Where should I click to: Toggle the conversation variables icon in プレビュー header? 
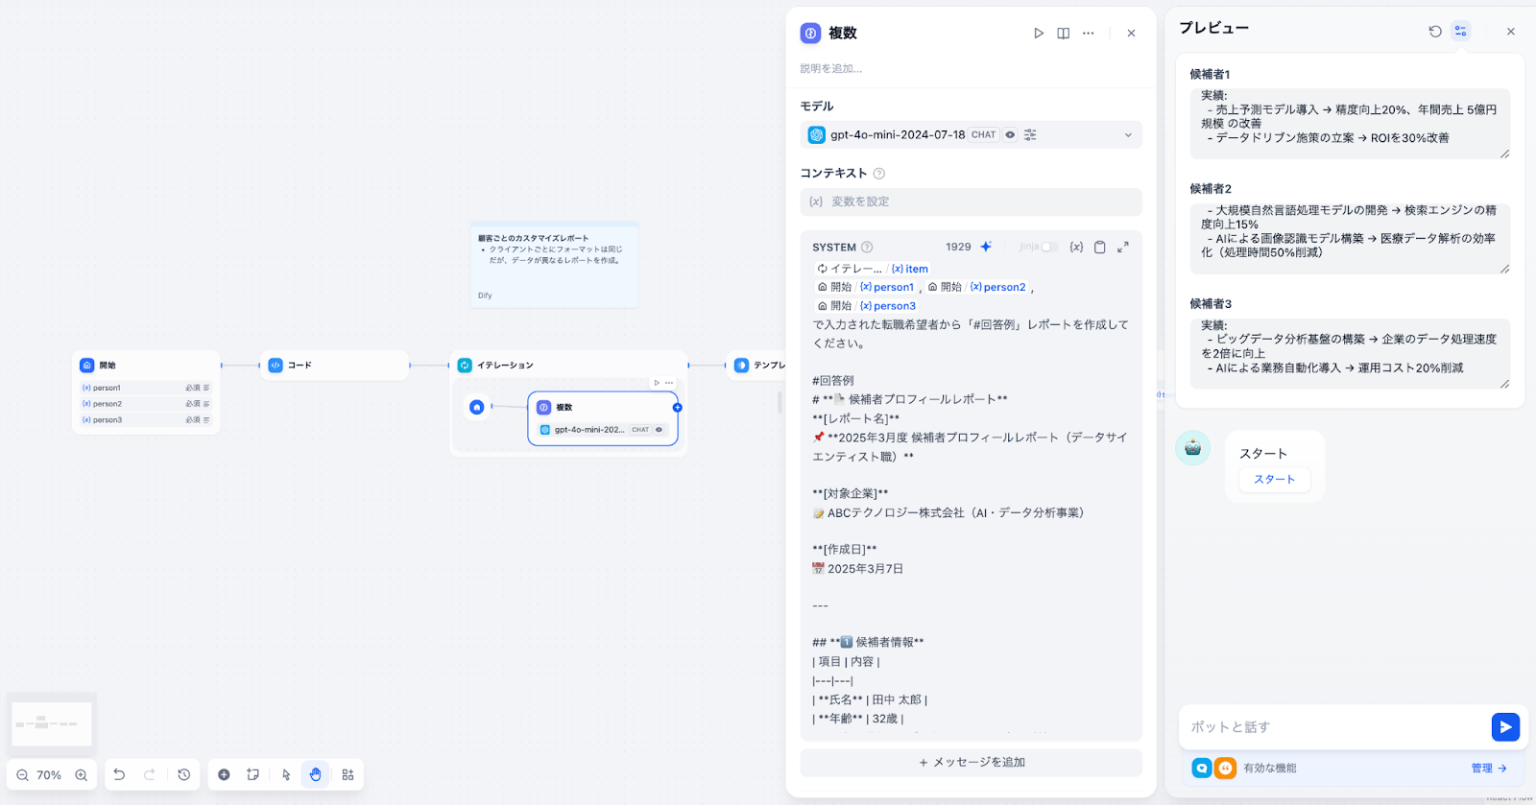pyautogui.click(x=1461, y=30)
